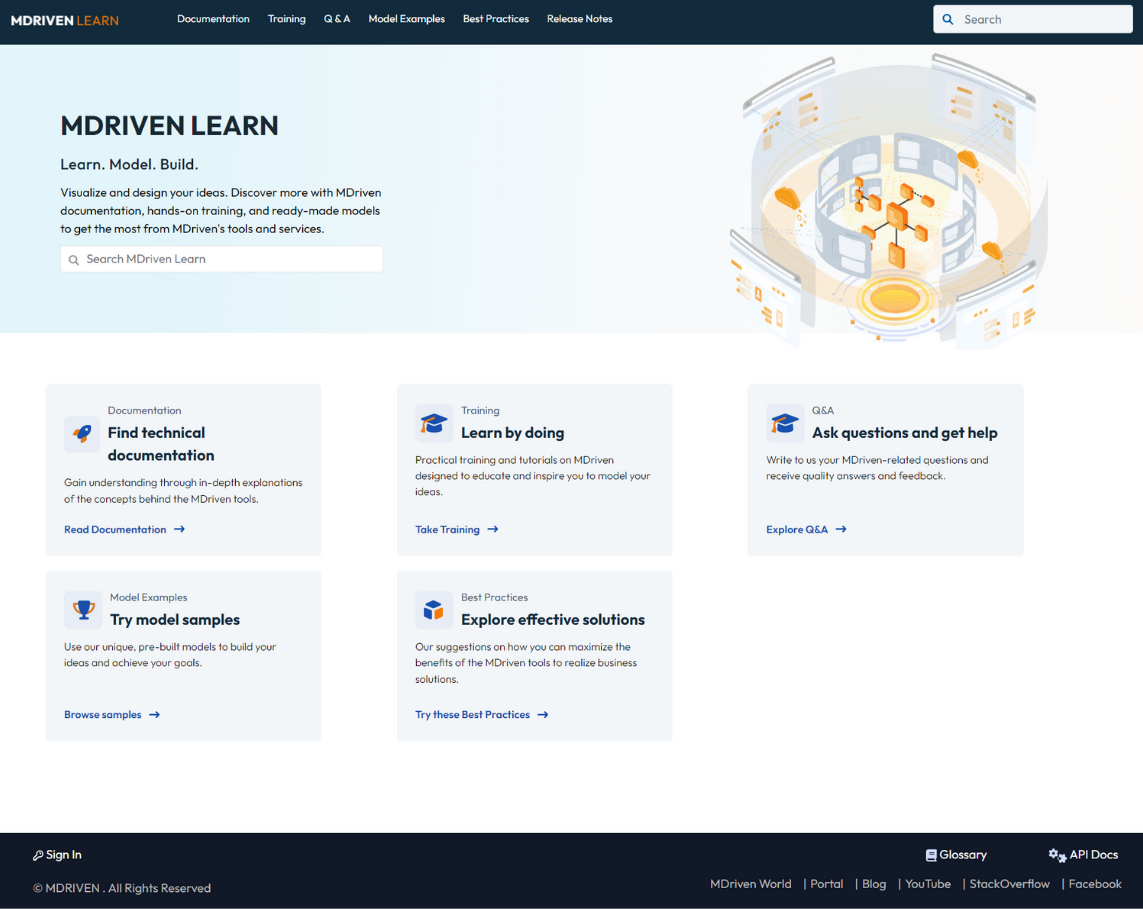The height and width of the screenshot is (909, 1143).
Task: Select Model Examples in the navigation bar
Action: tap(406, 19)
